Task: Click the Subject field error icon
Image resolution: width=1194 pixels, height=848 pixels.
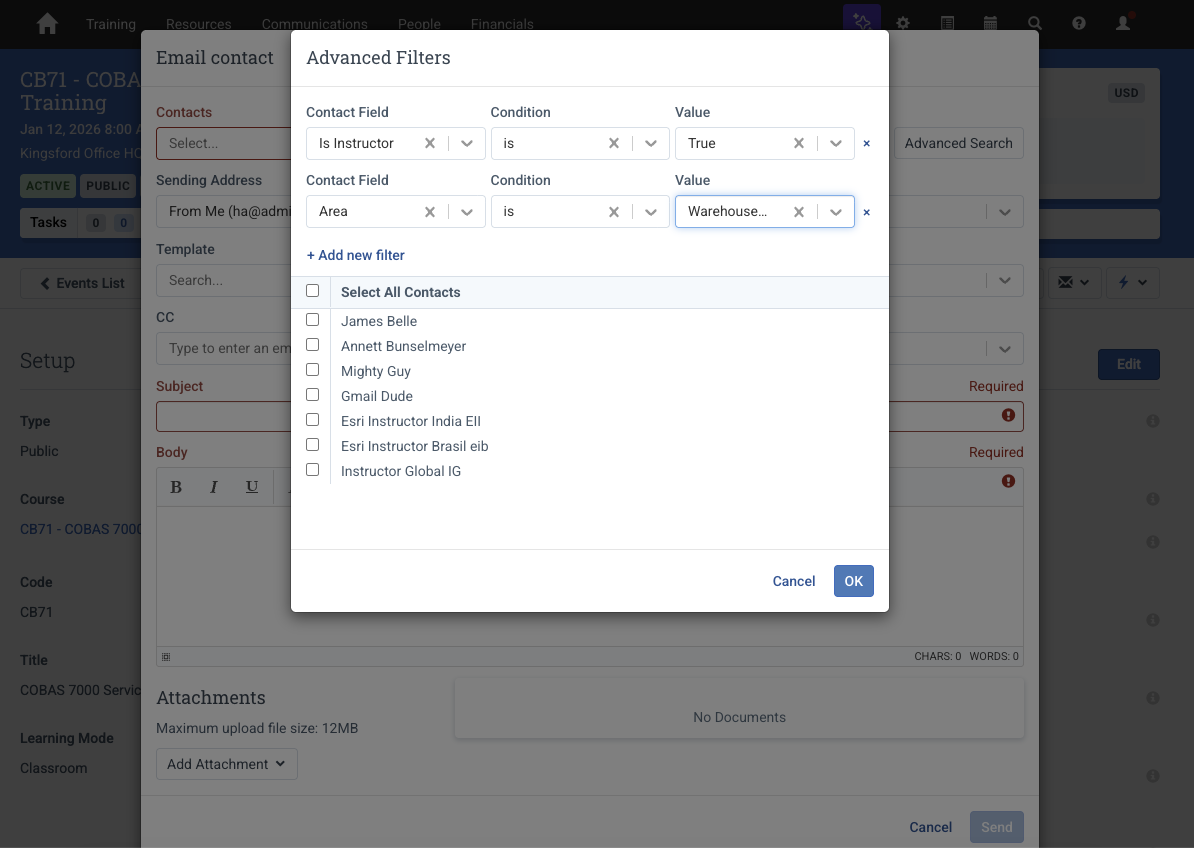Action: coord(1008,415)
